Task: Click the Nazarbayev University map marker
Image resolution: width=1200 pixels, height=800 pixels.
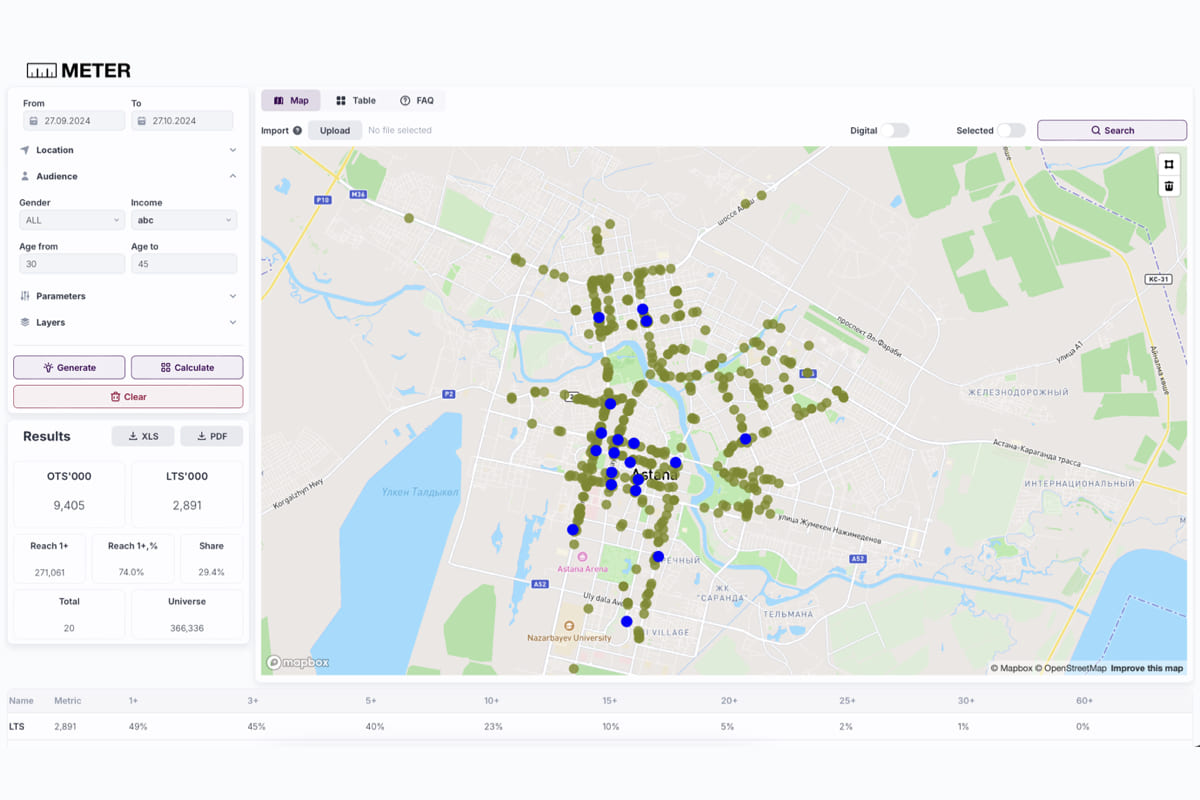Action: 569,626
